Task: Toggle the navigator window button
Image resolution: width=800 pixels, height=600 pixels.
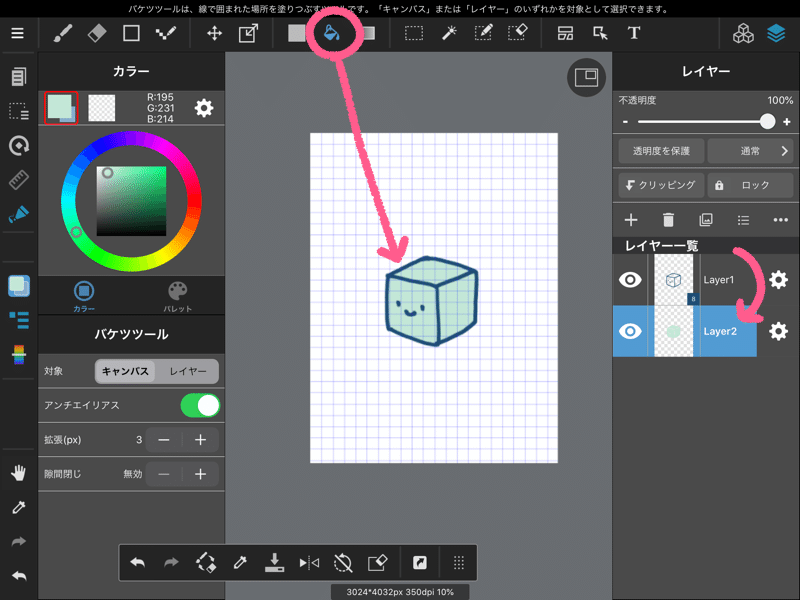Action: [586, 78]
